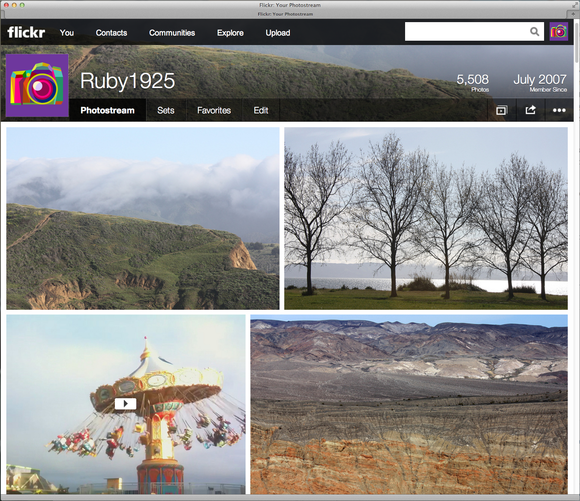Image resolution: width=580 pixels, height=501 pixels.
Task: Click inside the search input field
Action: (466, 32)
